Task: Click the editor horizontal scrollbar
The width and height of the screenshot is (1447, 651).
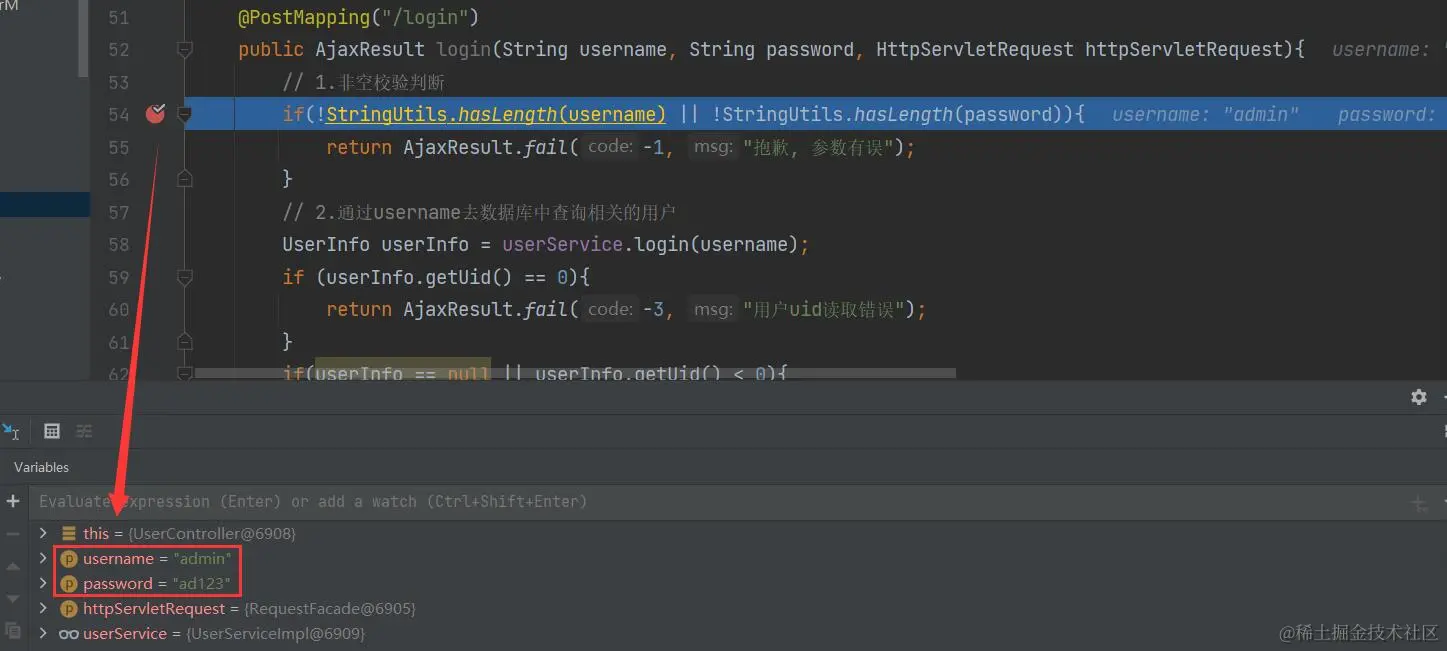Action: click(575, 373)
